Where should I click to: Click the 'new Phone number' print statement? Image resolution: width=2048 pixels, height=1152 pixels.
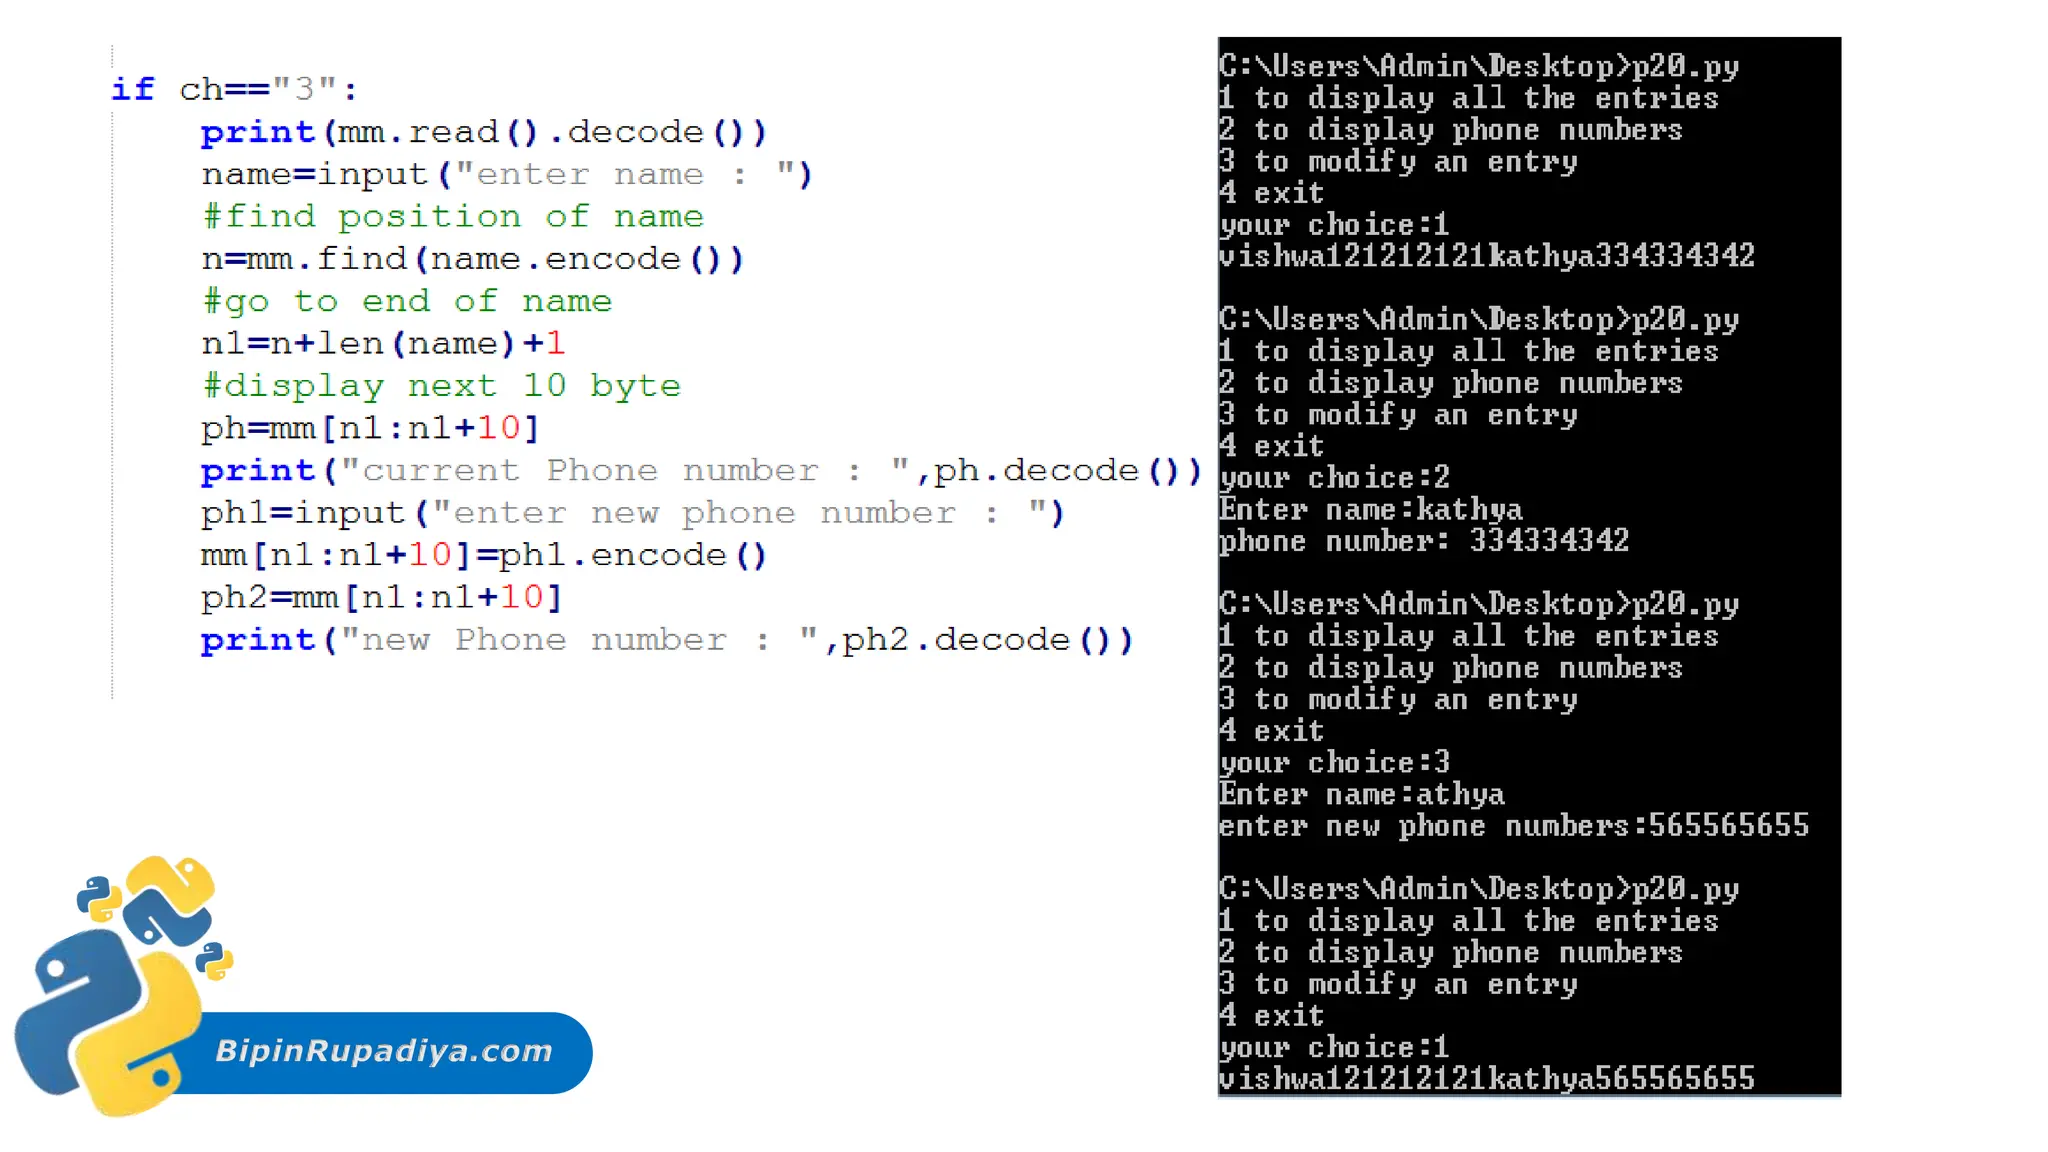click(x=666, y=640)
